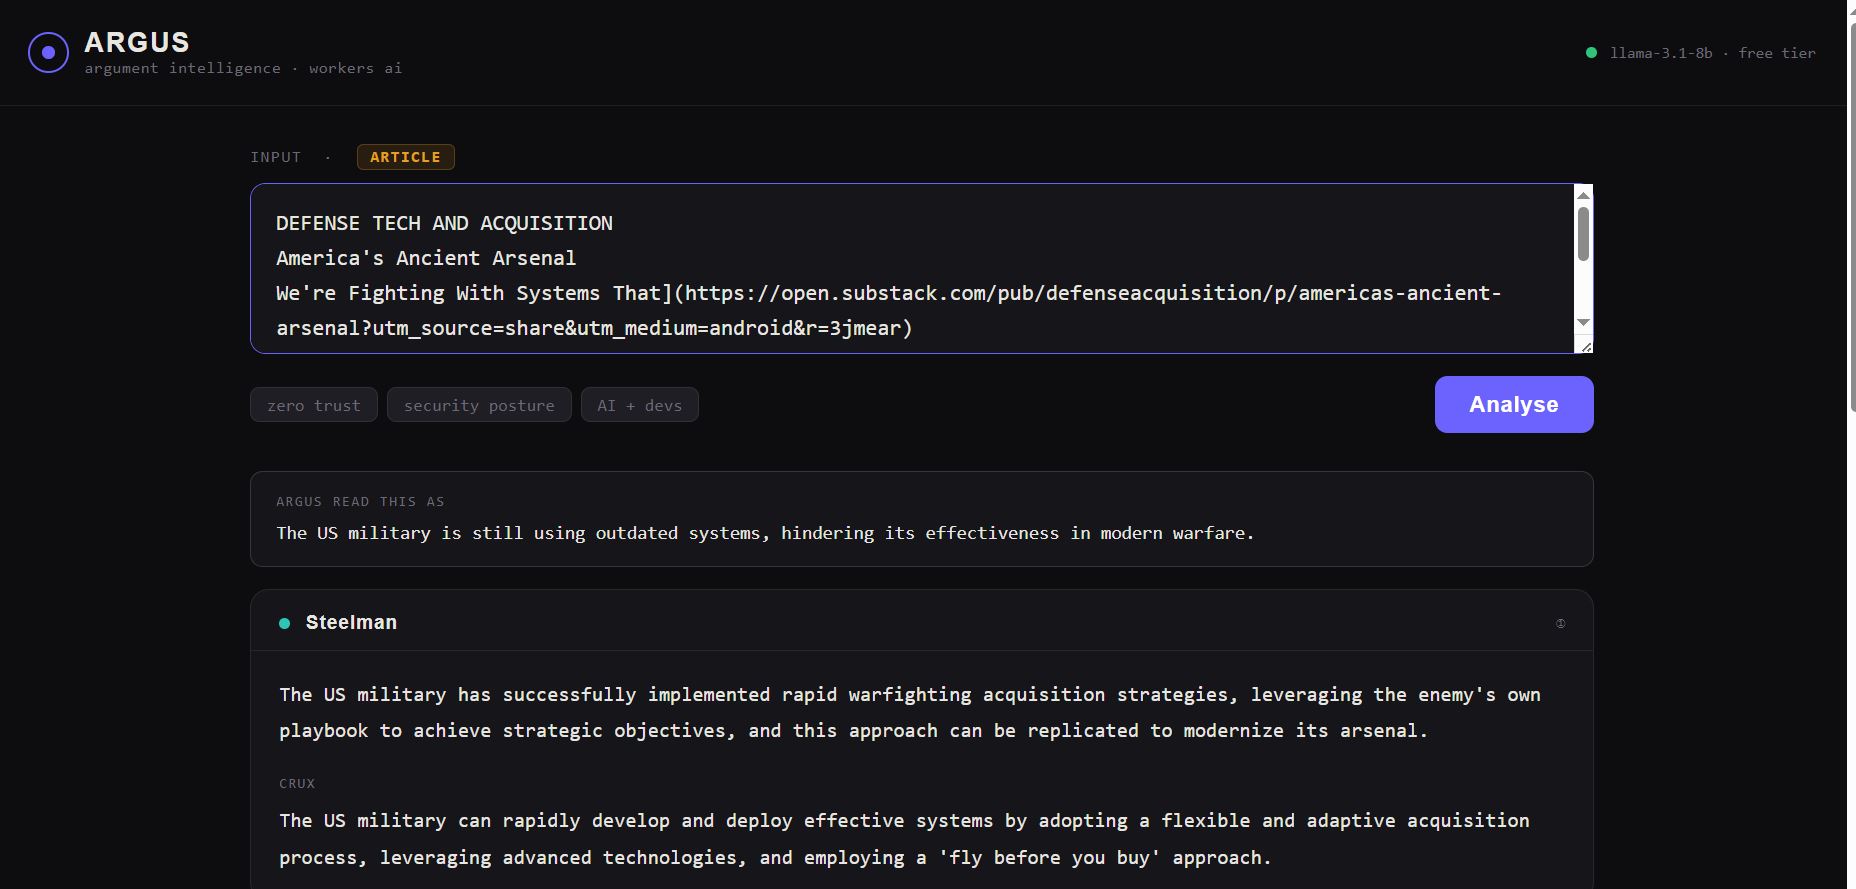Screen dimensions: 1856x889
Task: Click the orange ARTICLE badge
Action: coord(405,157)
